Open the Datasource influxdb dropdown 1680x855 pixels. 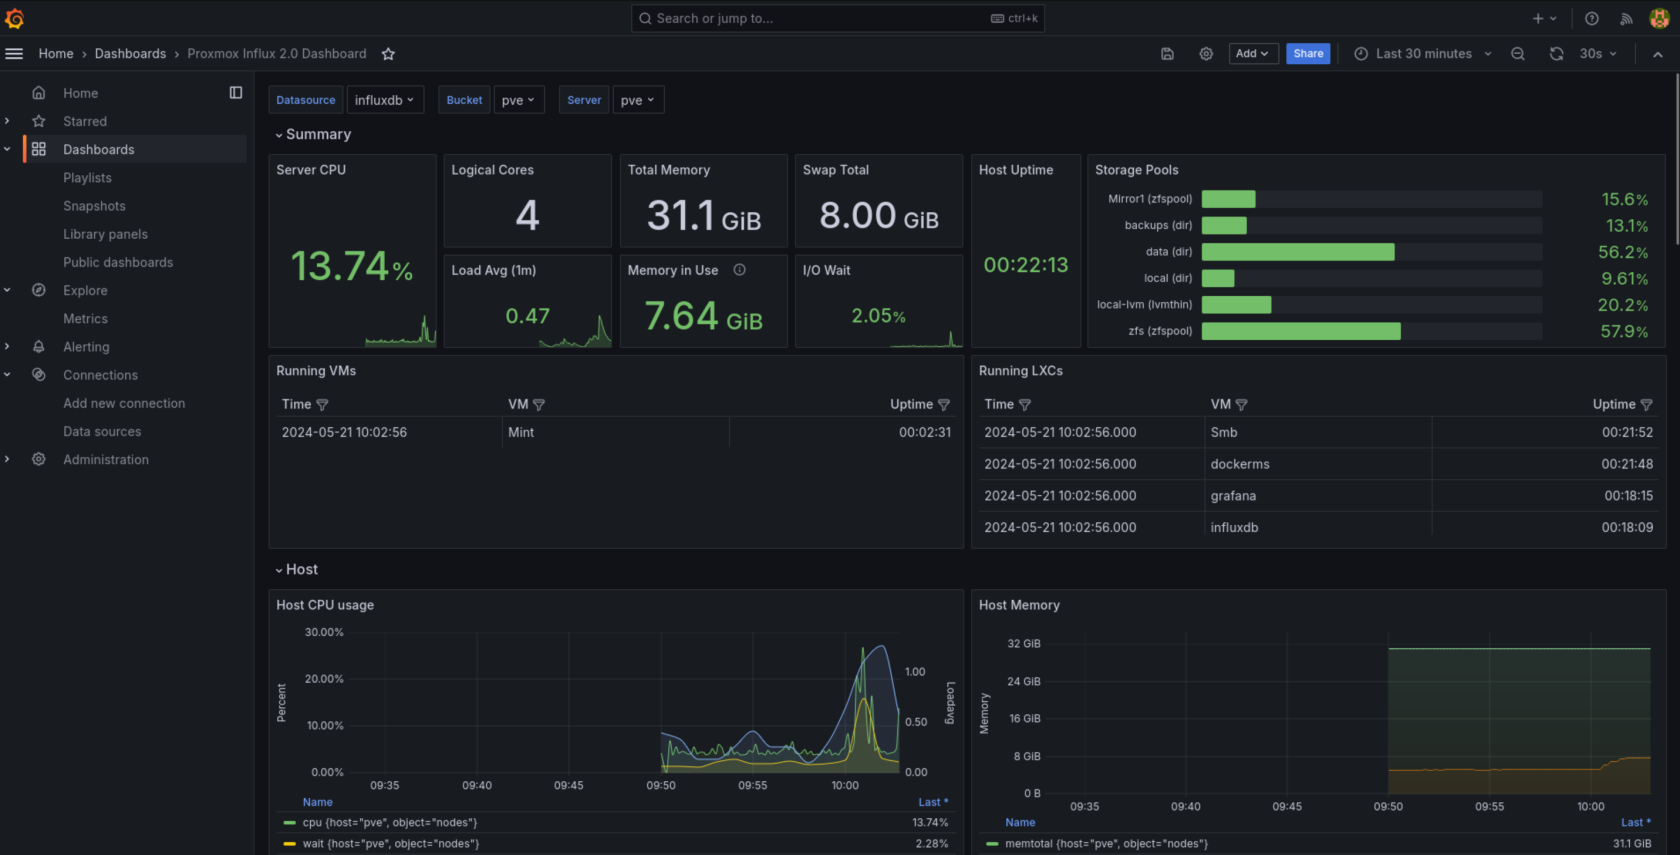[x=384, y=100]
